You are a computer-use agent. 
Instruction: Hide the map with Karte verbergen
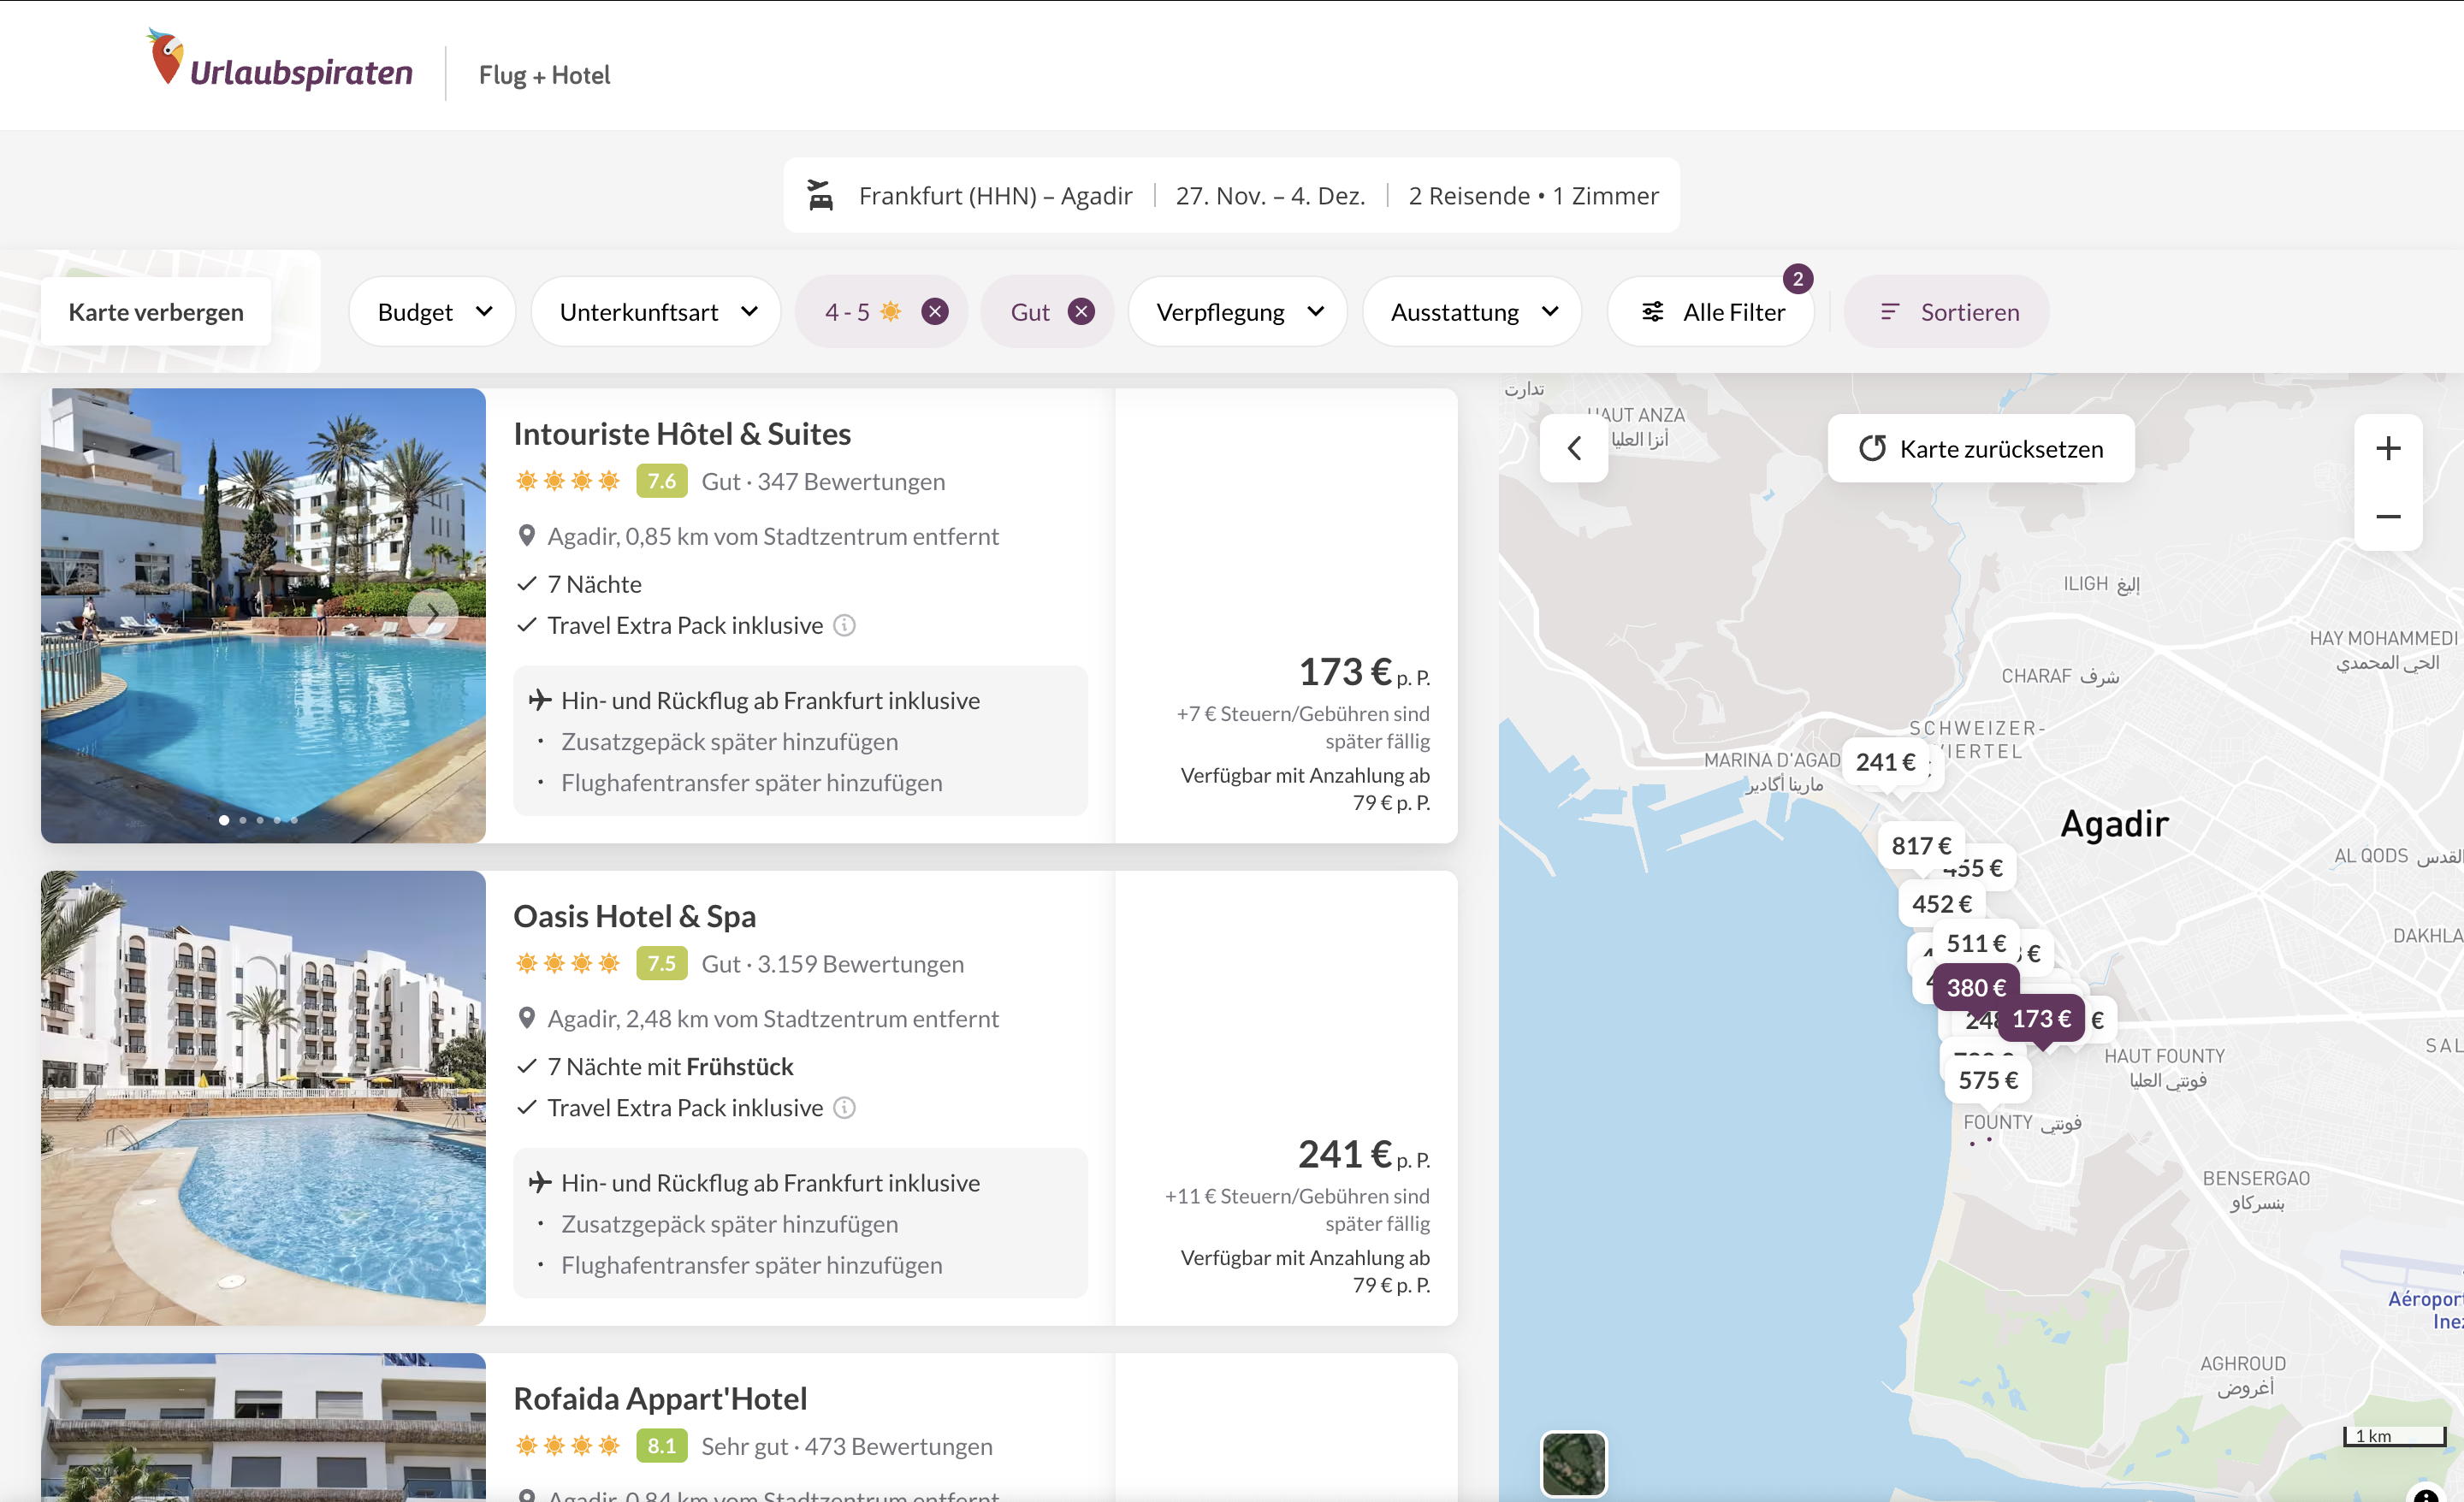(156, 313)
